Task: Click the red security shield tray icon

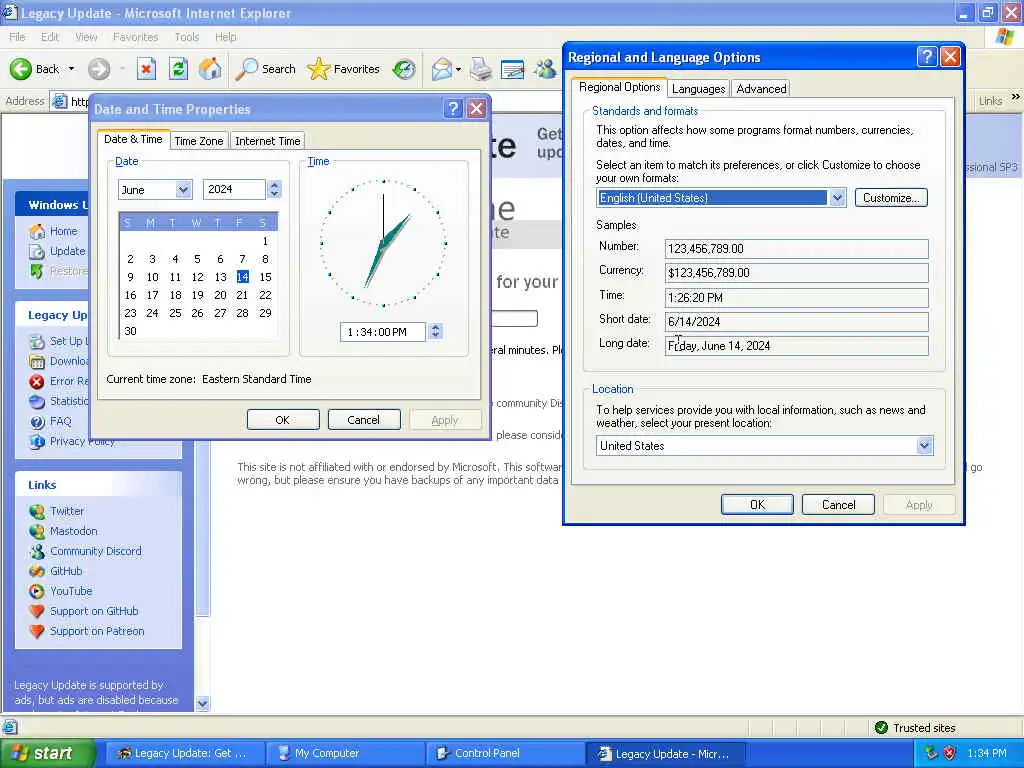Action: tap(950, 753)
